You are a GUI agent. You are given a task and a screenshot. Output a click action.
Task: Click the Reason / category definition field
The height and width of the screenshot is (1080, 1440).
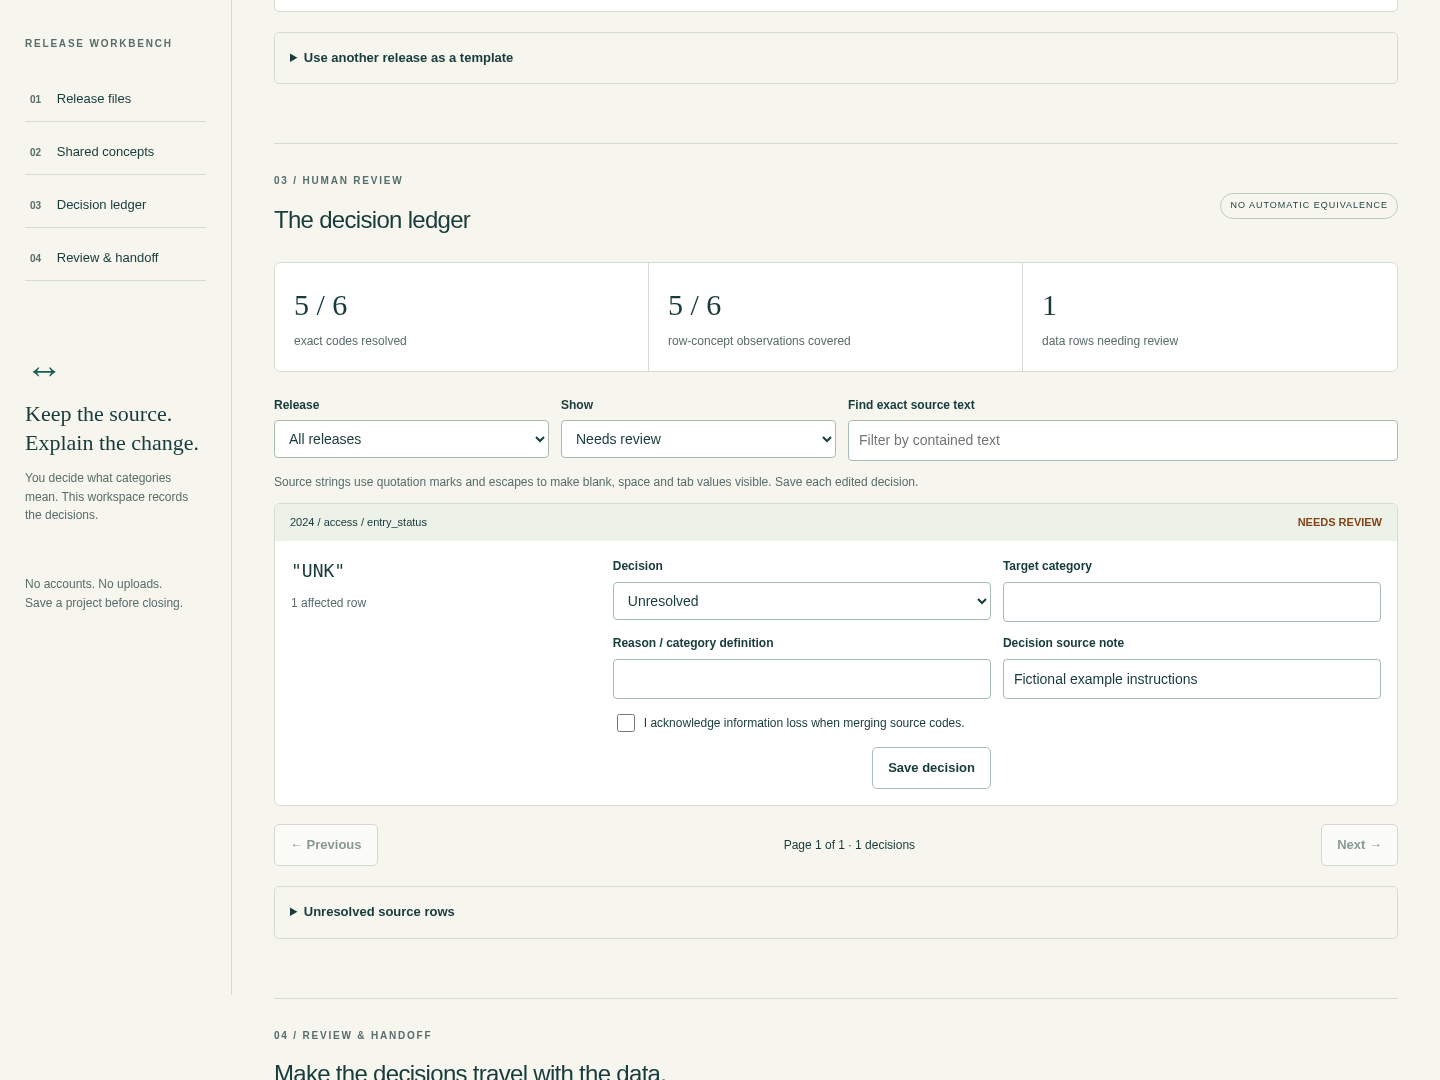coord(801,679)
